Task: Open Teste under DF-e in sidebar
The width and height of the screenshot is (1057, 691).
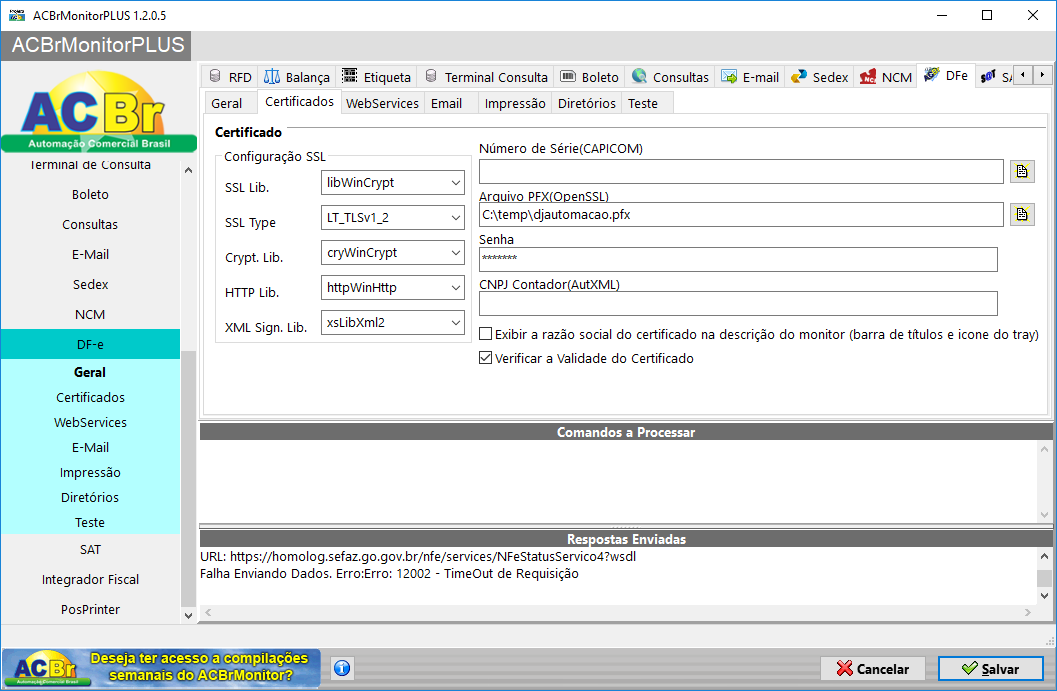Action: (x=90, y=522)
